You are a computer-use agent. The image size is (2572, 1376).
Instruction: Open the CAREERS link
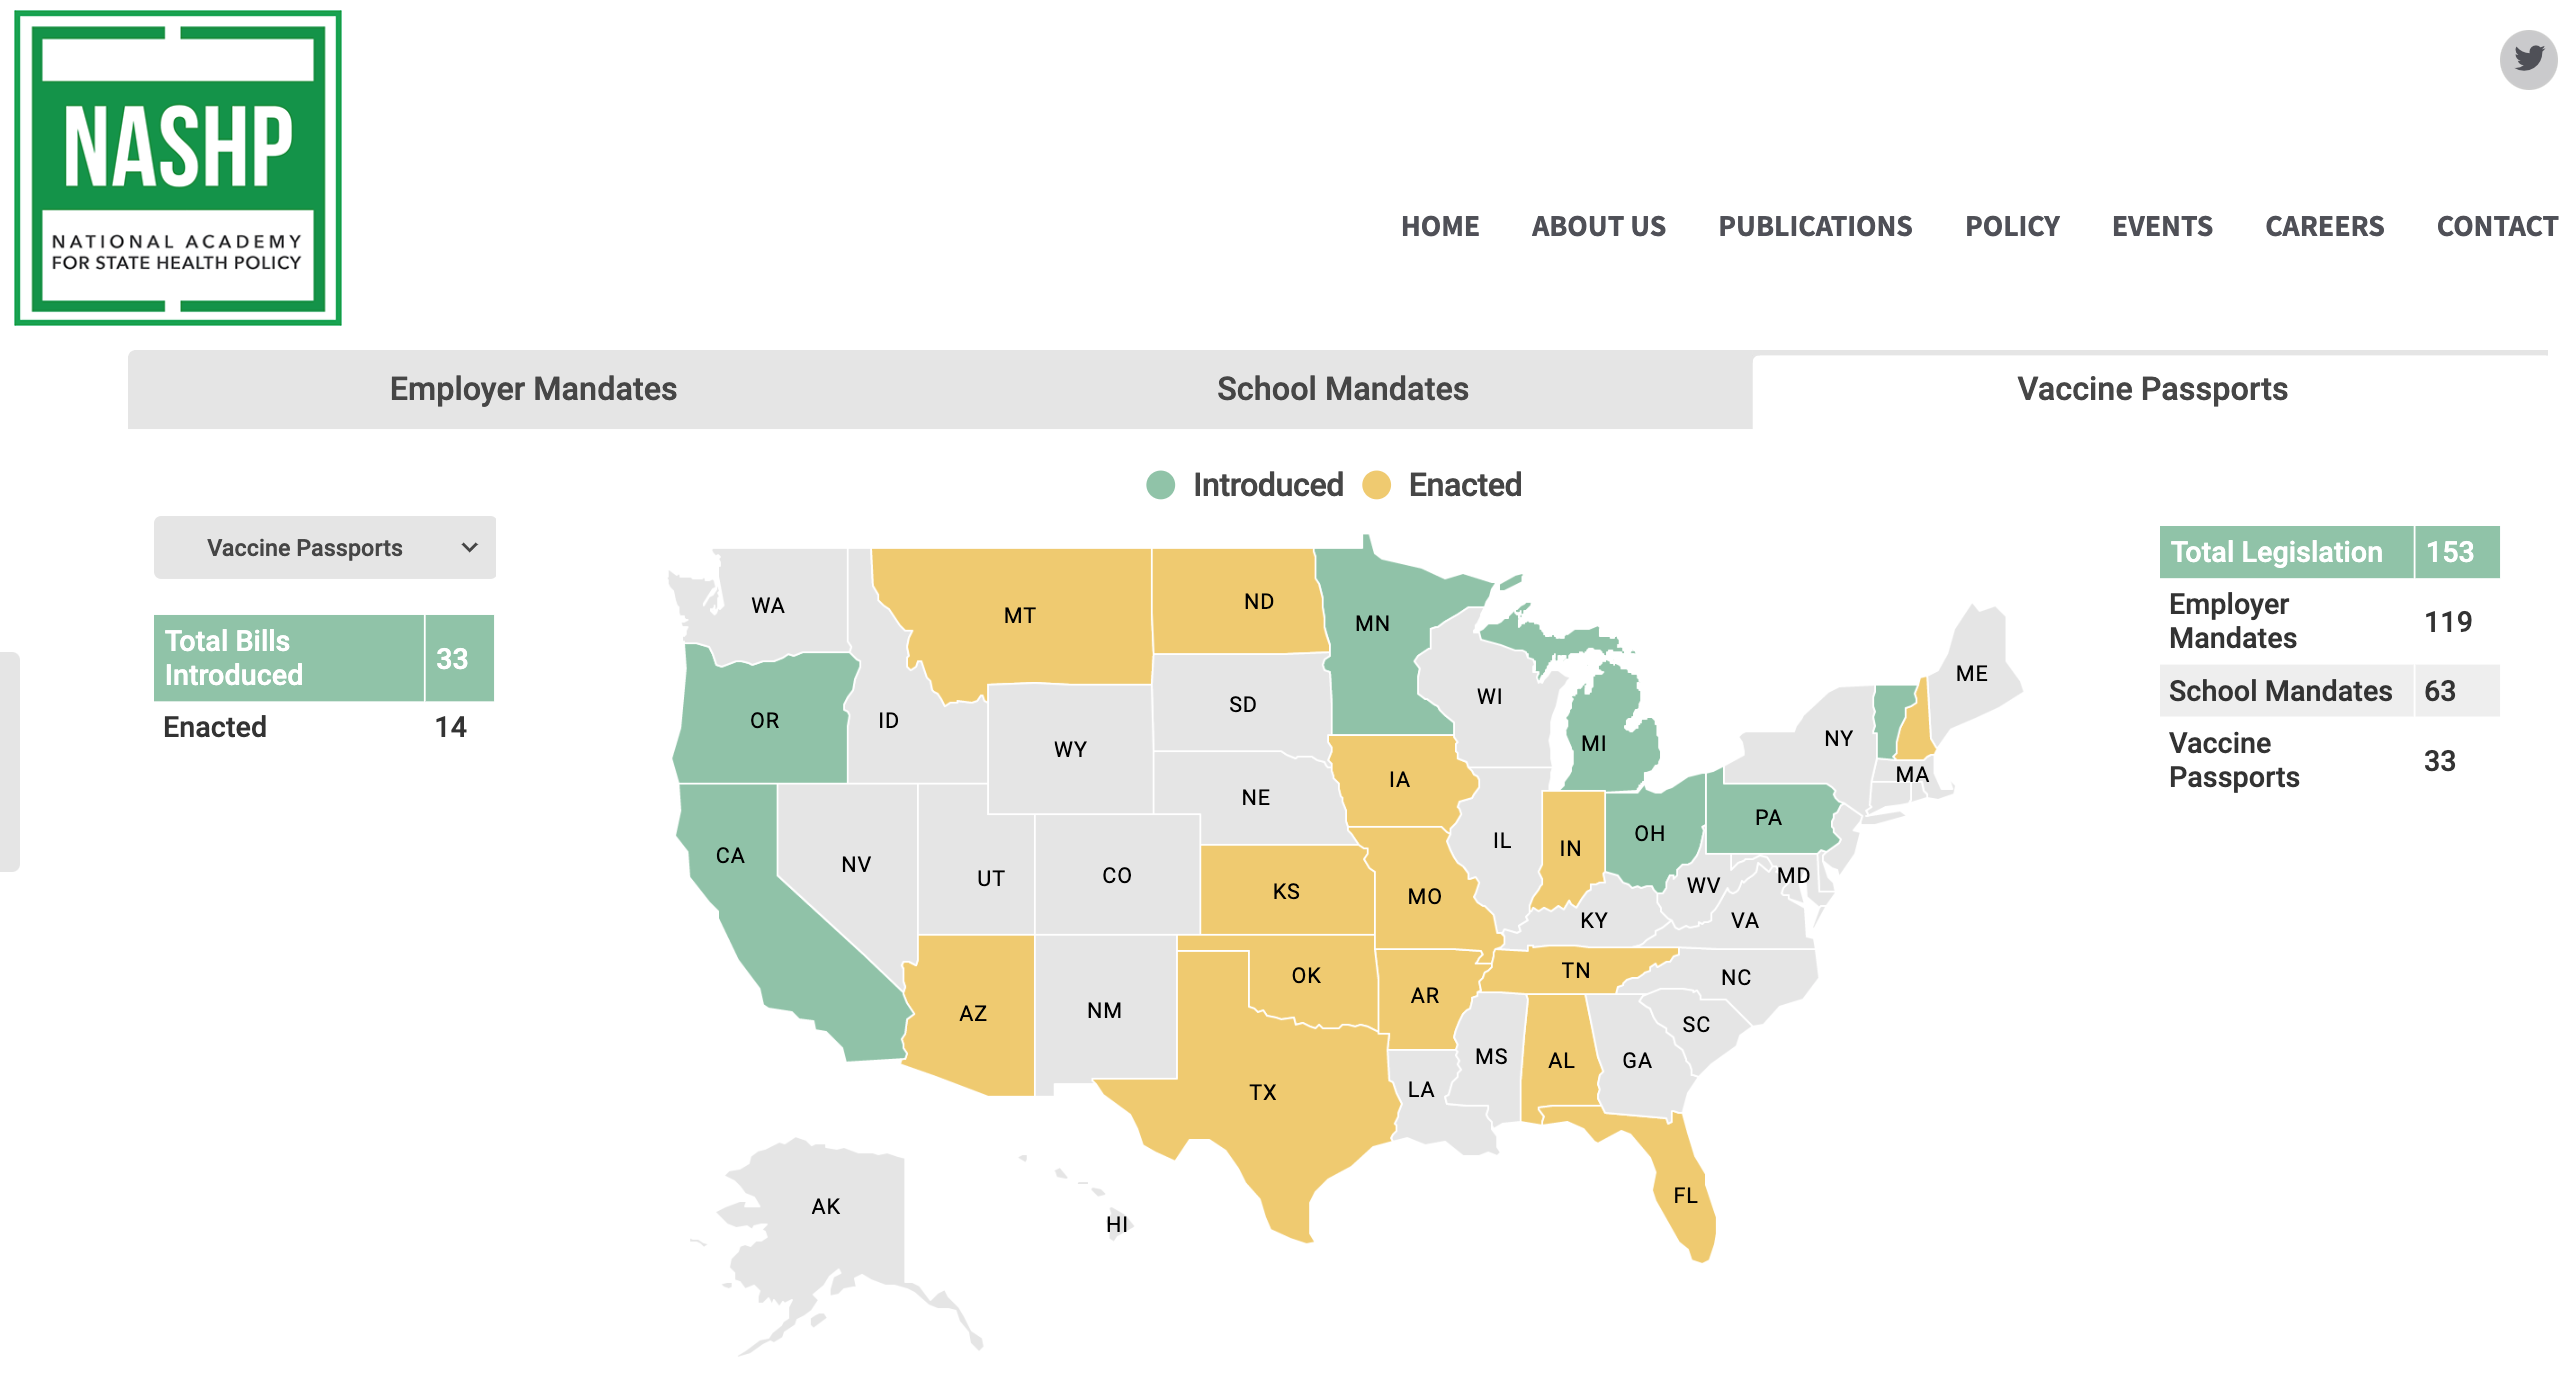click(x=2324, y=226)
